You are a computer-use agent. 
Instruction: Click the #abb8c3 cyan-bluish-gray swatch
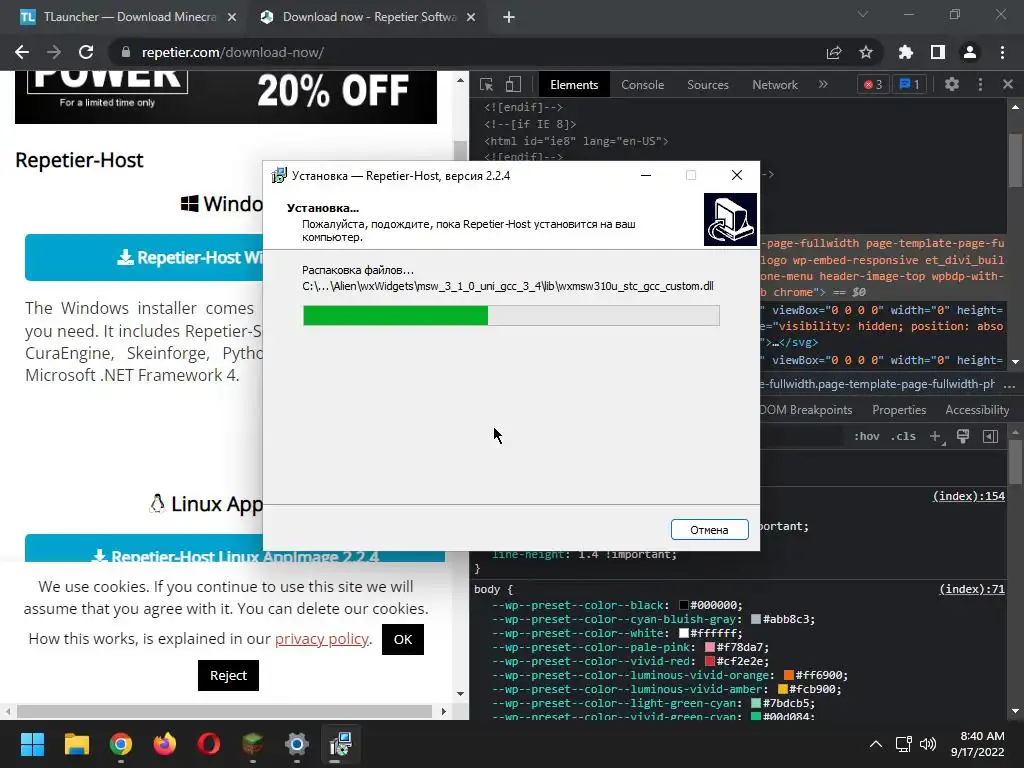[756, 619]
